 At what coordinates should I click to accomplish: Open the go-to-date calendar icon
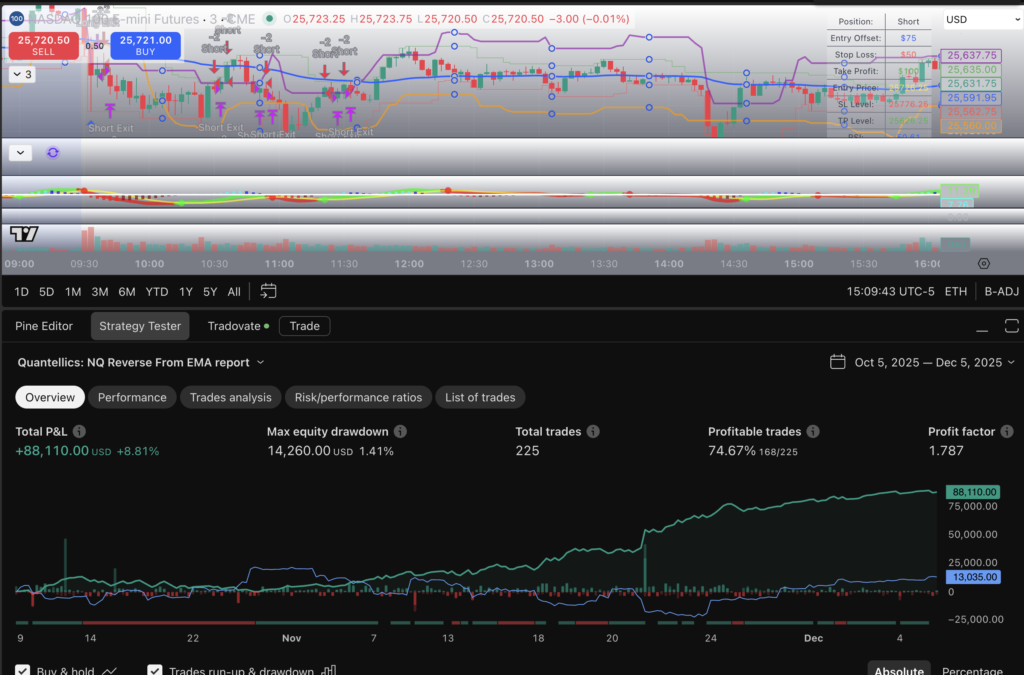tap(268, 291)
